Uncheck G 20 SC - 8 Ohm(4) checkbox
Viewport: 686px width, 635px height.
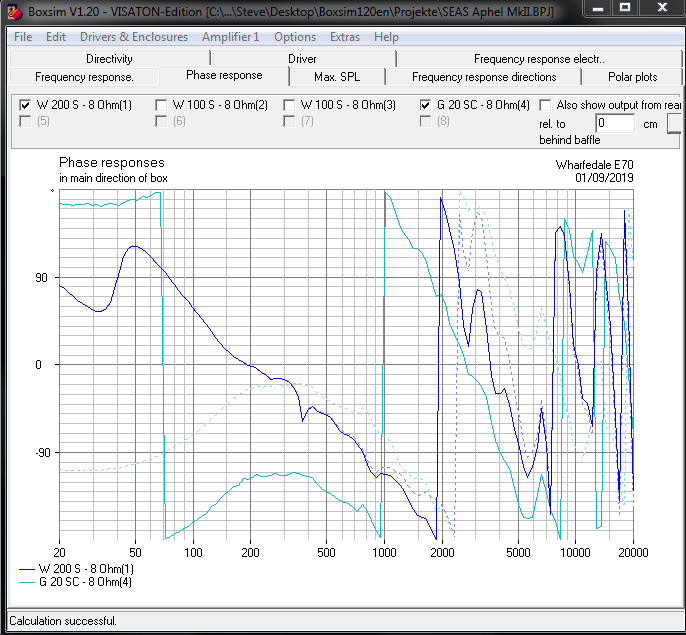pos(425,105)
